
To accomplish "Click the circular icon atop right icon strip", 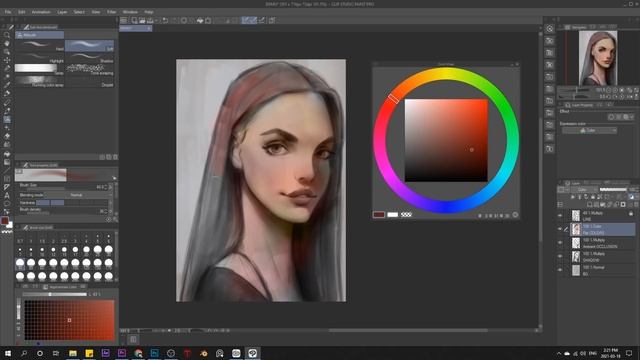I will [x=550, y=29].
